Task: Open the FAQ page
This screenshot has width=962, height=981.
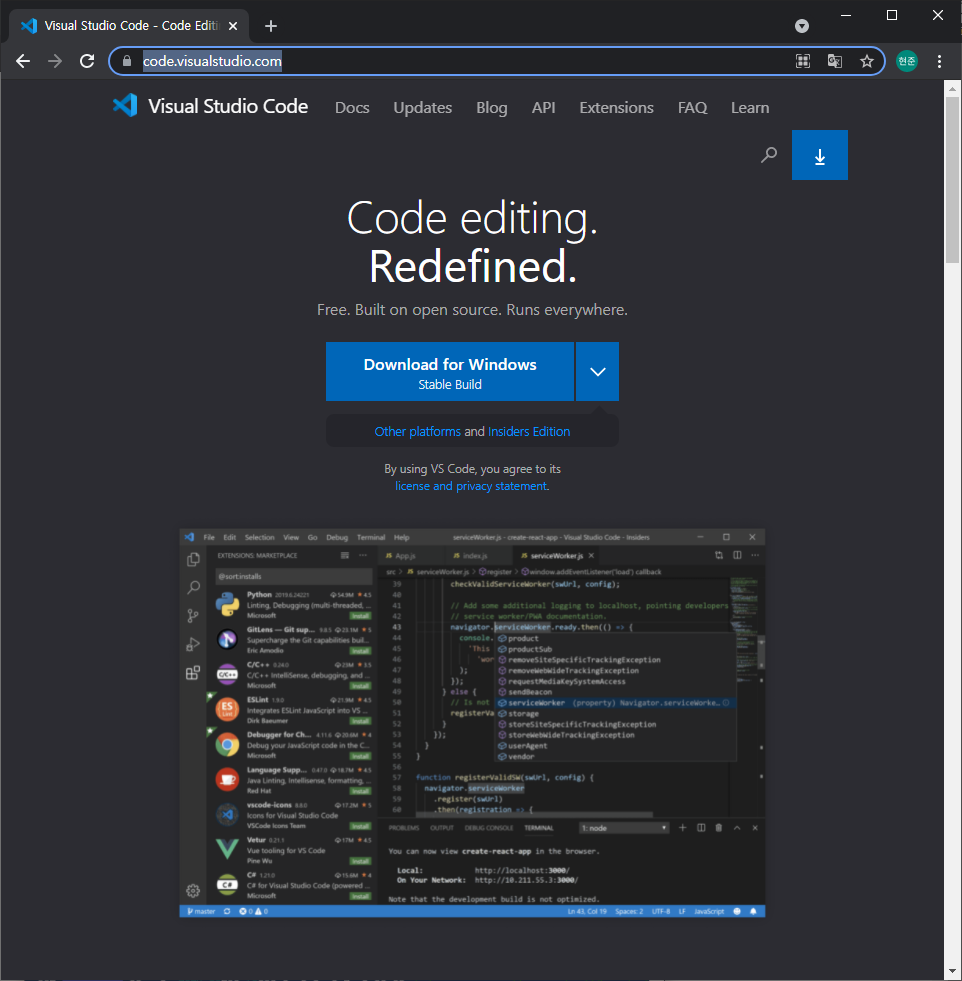Action: pos(692,108)
